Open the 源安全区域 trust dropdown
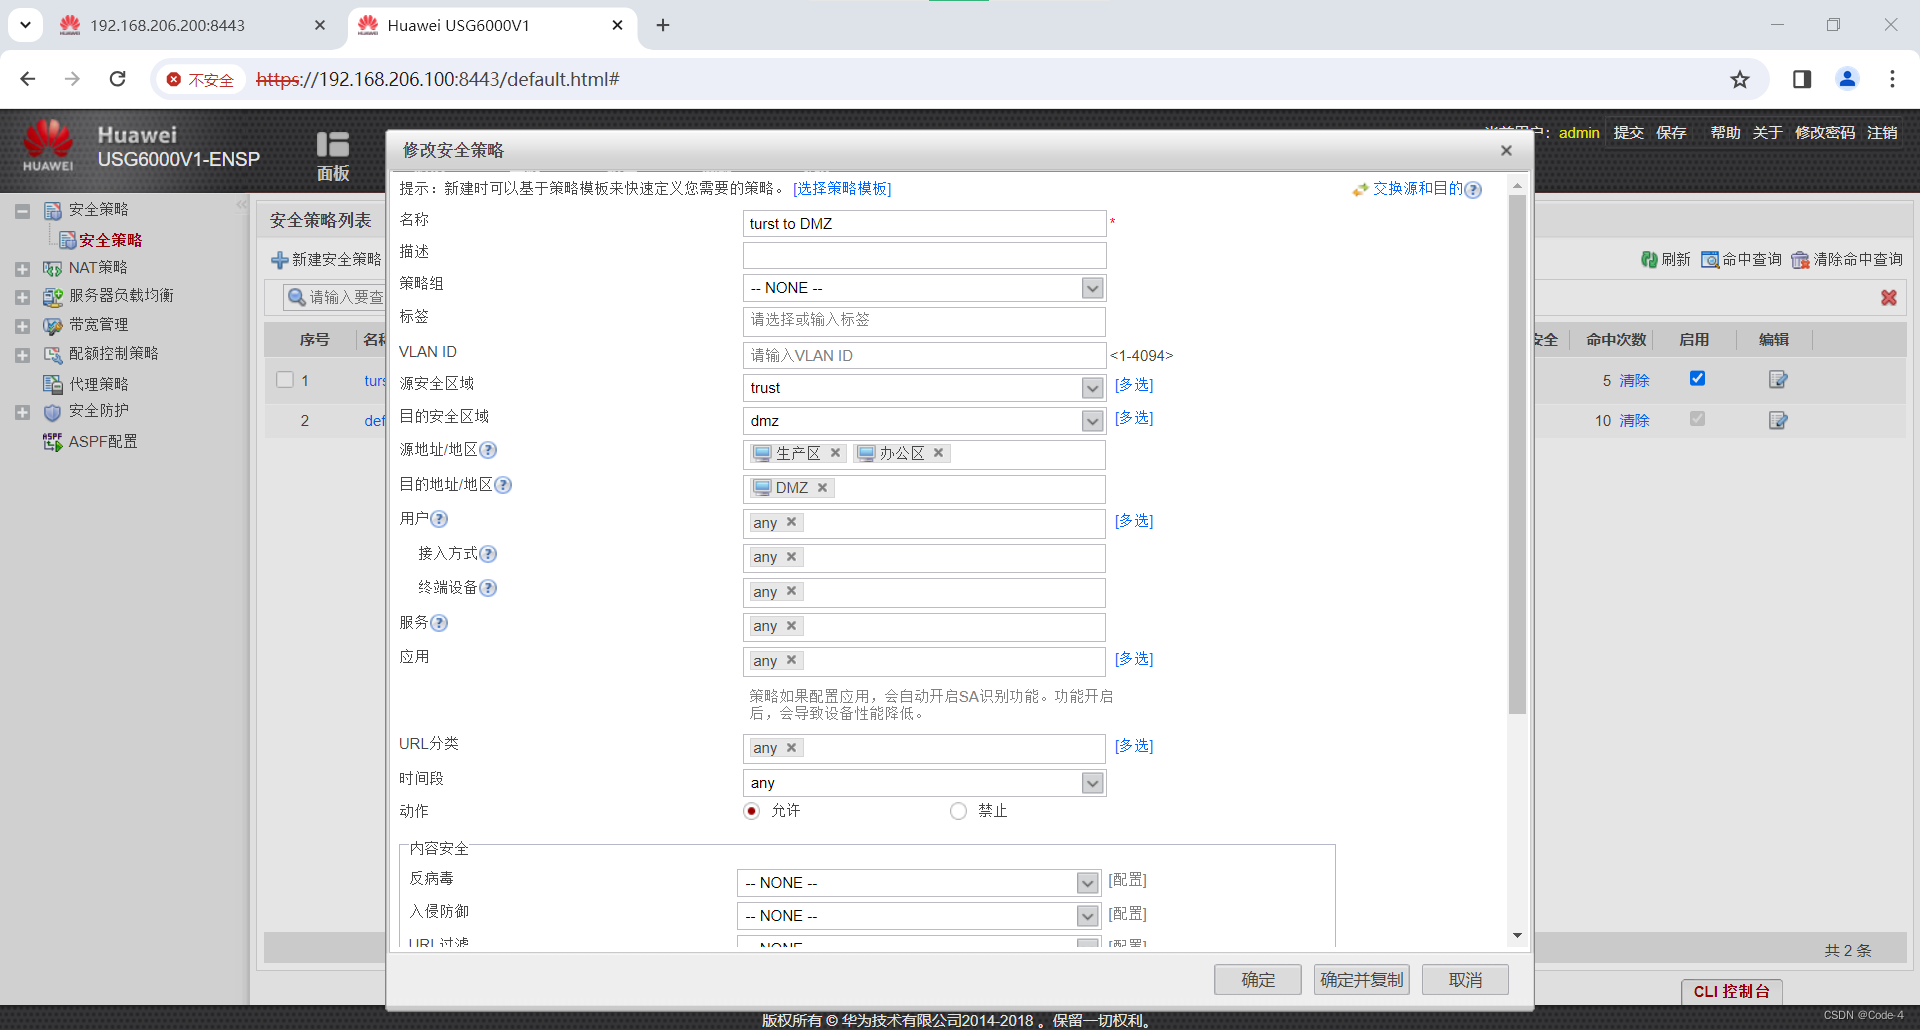Screen dimensions: 1920x1030 coord(1093,388)
